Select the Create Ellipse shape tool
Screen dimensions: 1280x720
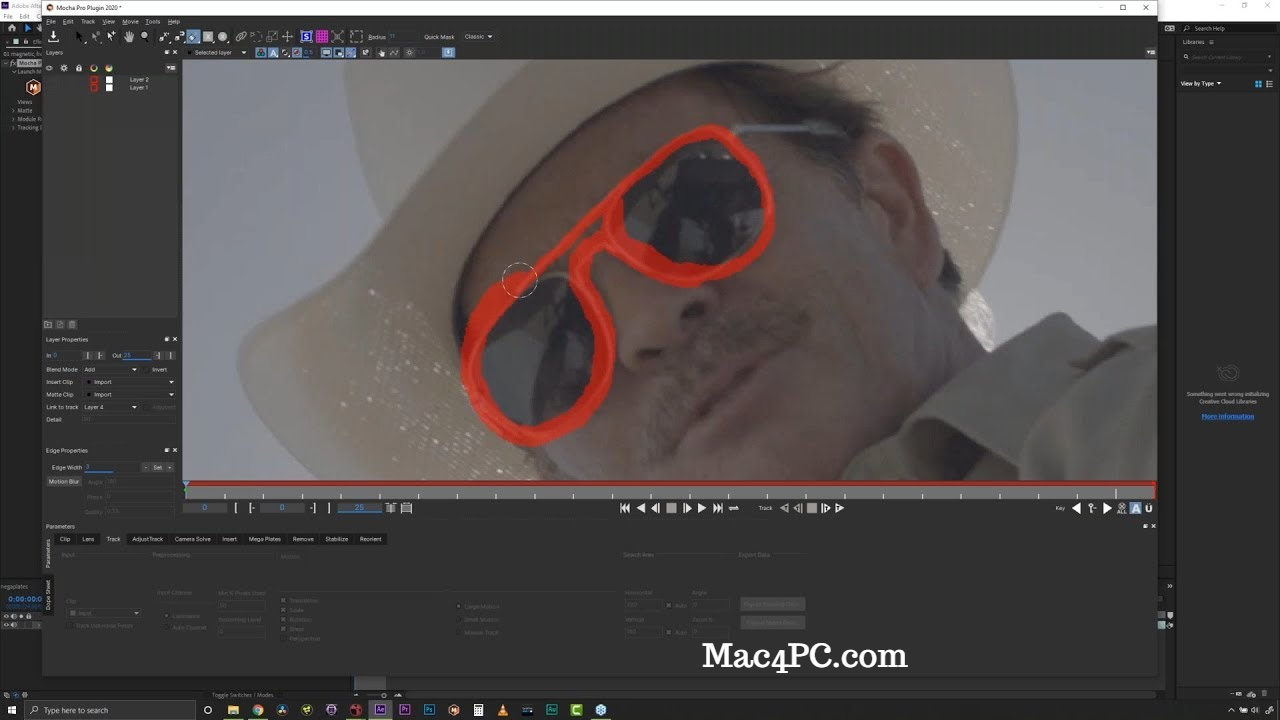(222, 37)
